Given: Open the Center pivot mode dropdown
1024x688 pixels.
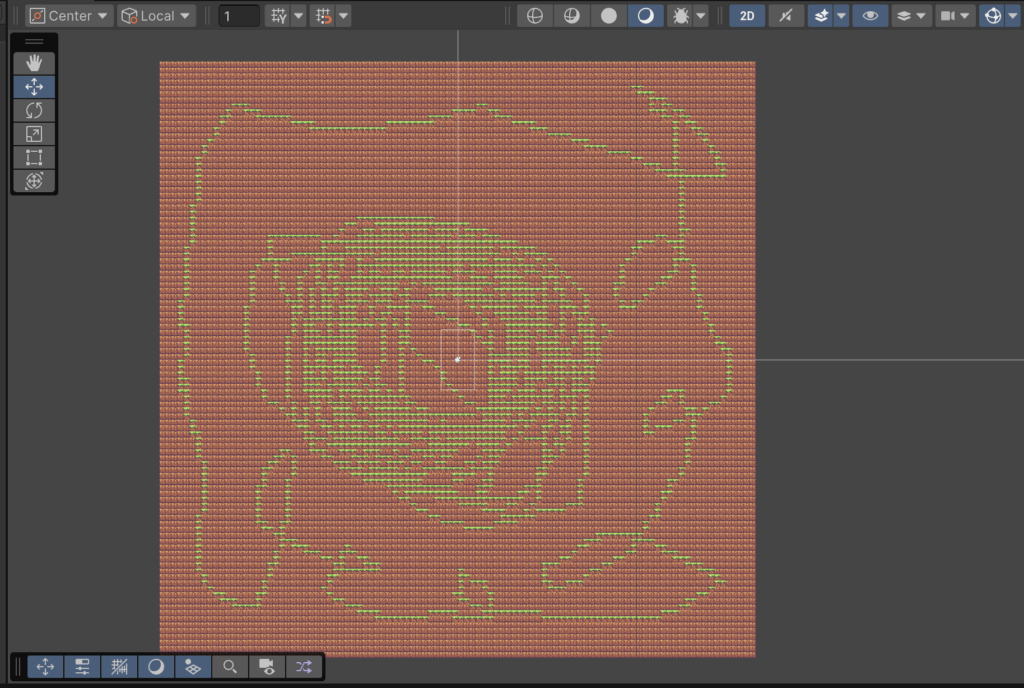Looking at the screenshot, I should click(68, 16).
